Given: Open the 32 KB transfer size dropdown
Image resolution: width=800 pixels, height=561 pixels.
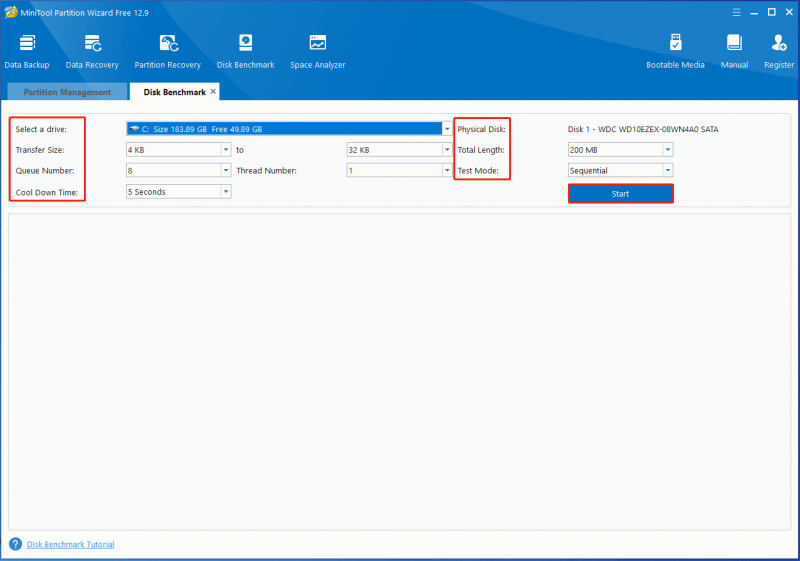Looking at the screenshot, I should 447,149.
